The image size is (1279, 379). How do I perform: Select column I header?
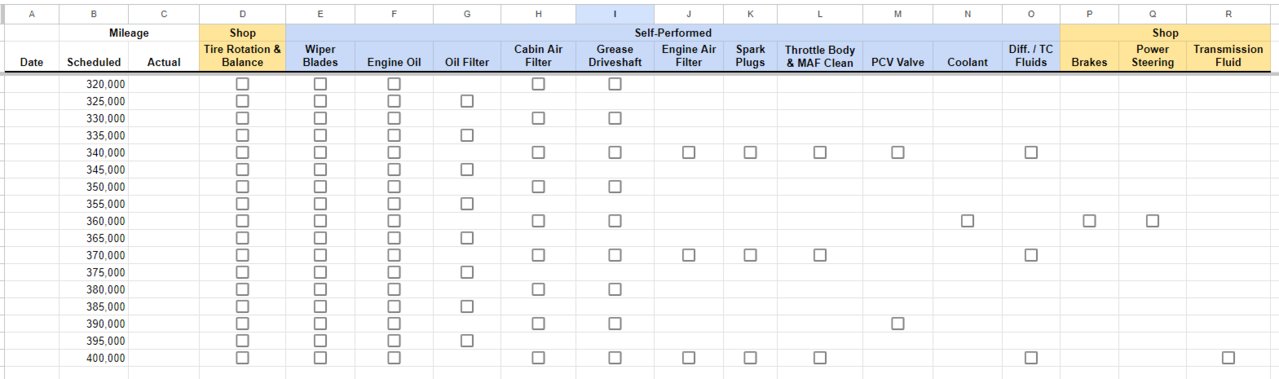(x=615, y=14)
